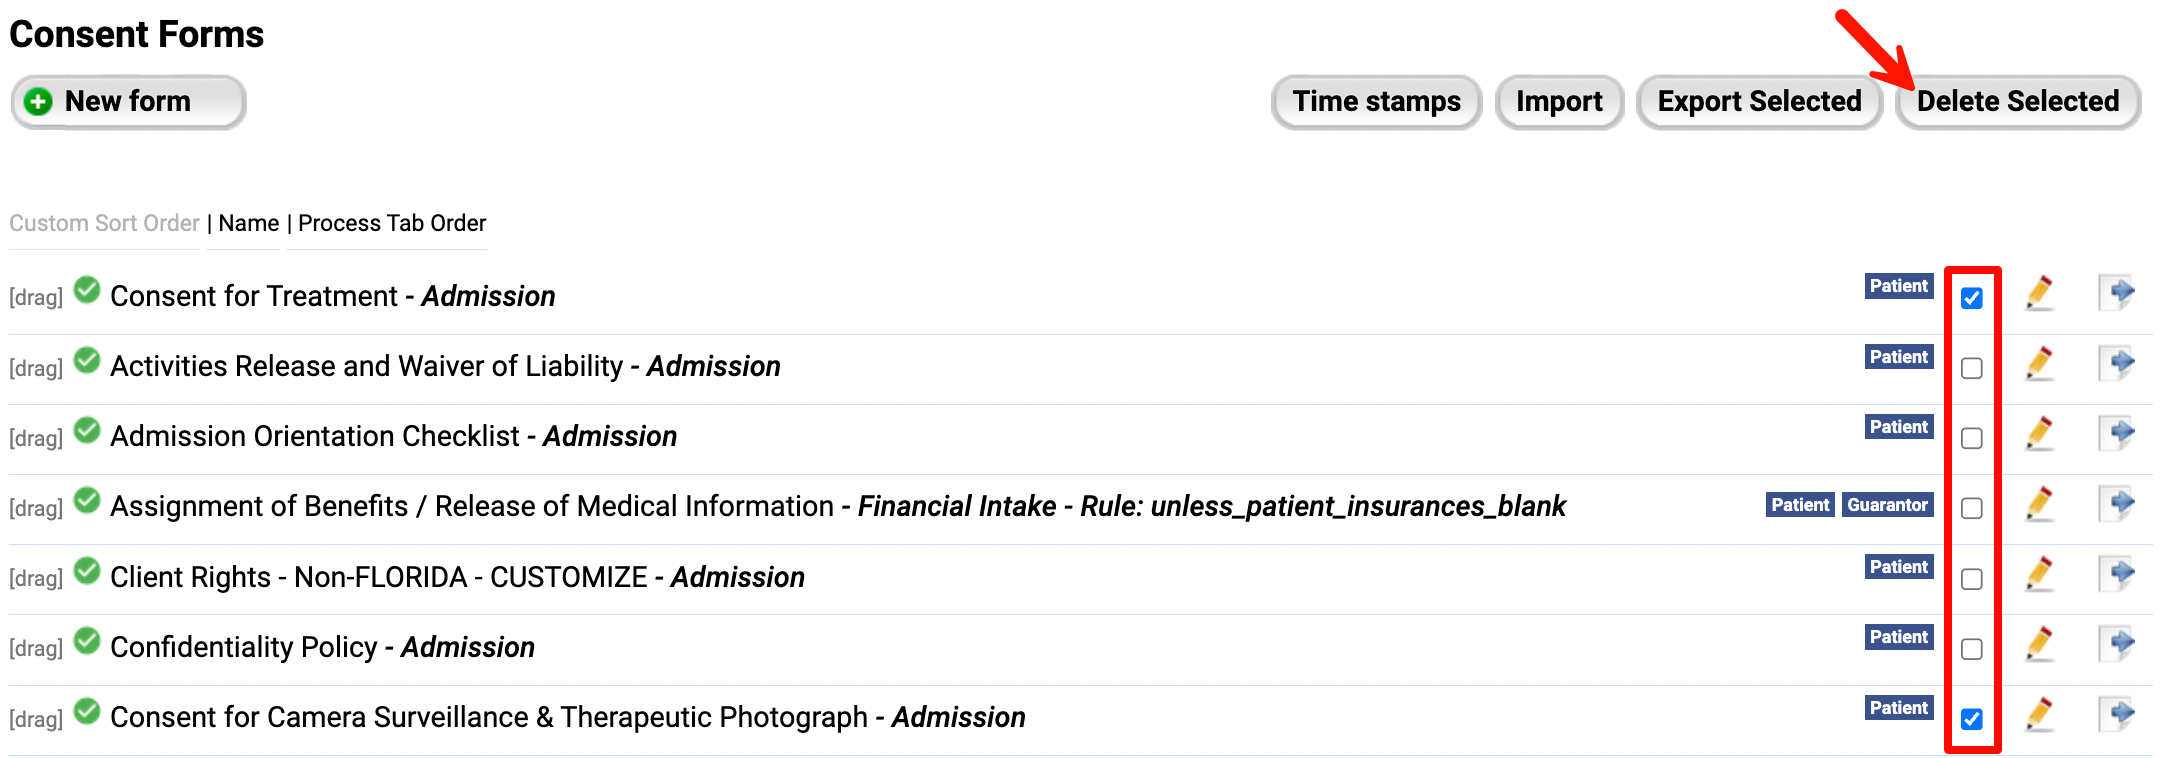Click the green plus icon on New form
This screenshot has width=2160, height=758.
37,101
